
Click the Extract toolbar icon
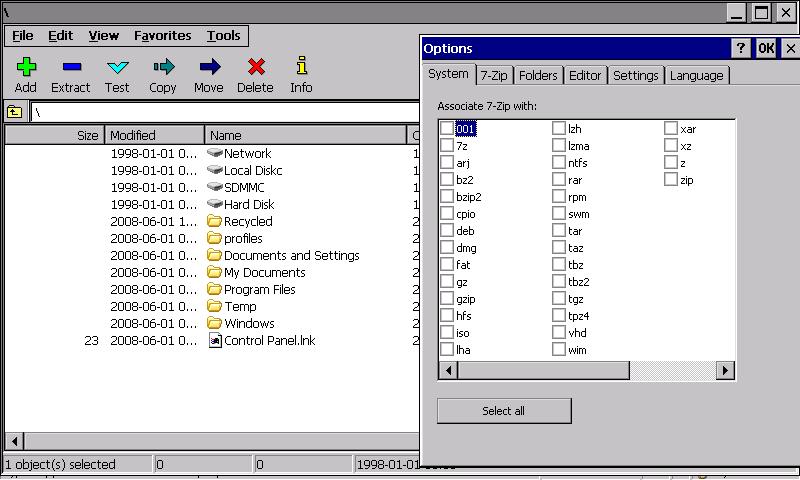pos(71,67)
